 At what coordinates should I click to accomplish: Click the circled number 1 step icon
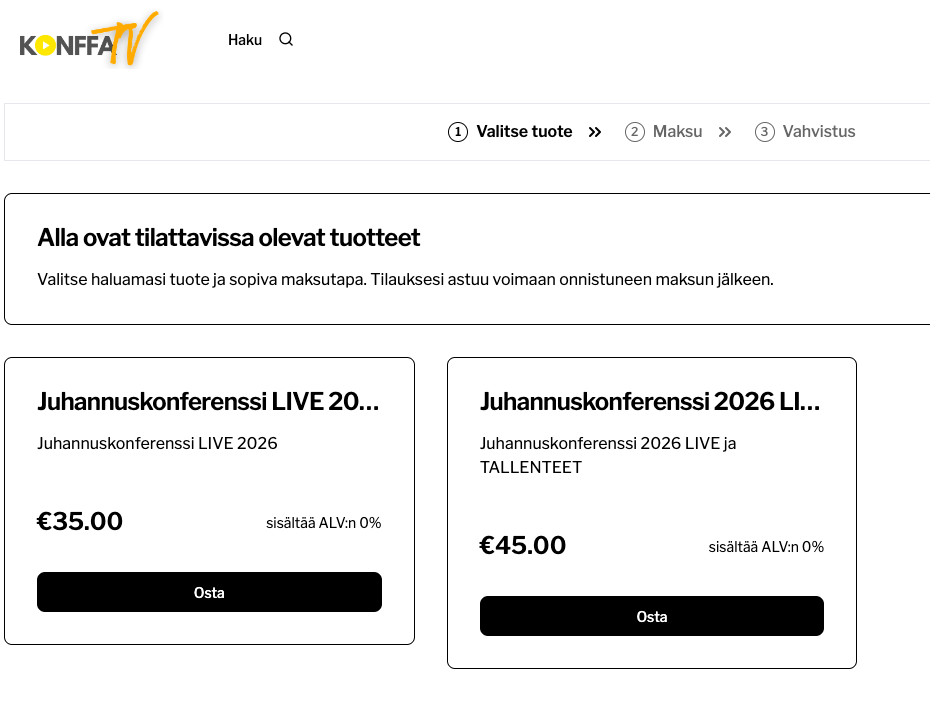point(458,132)
